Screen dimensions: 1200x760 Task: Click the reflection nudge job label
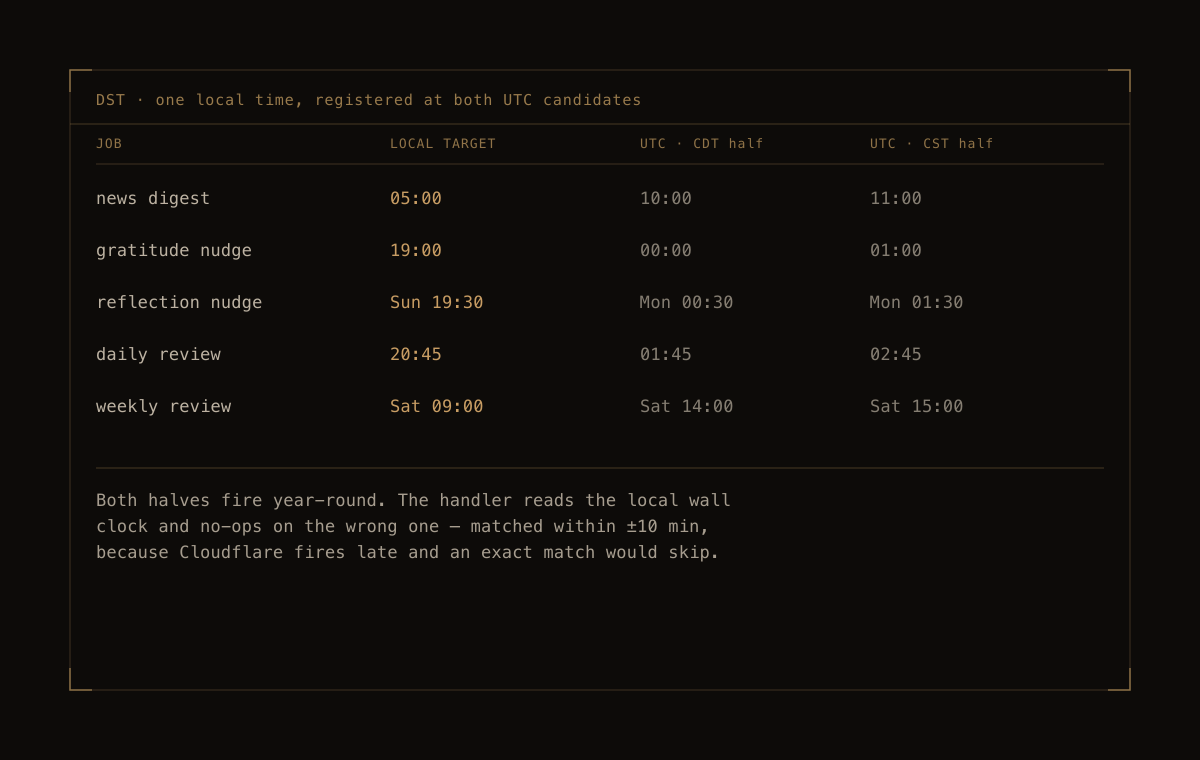click(179, 302)
